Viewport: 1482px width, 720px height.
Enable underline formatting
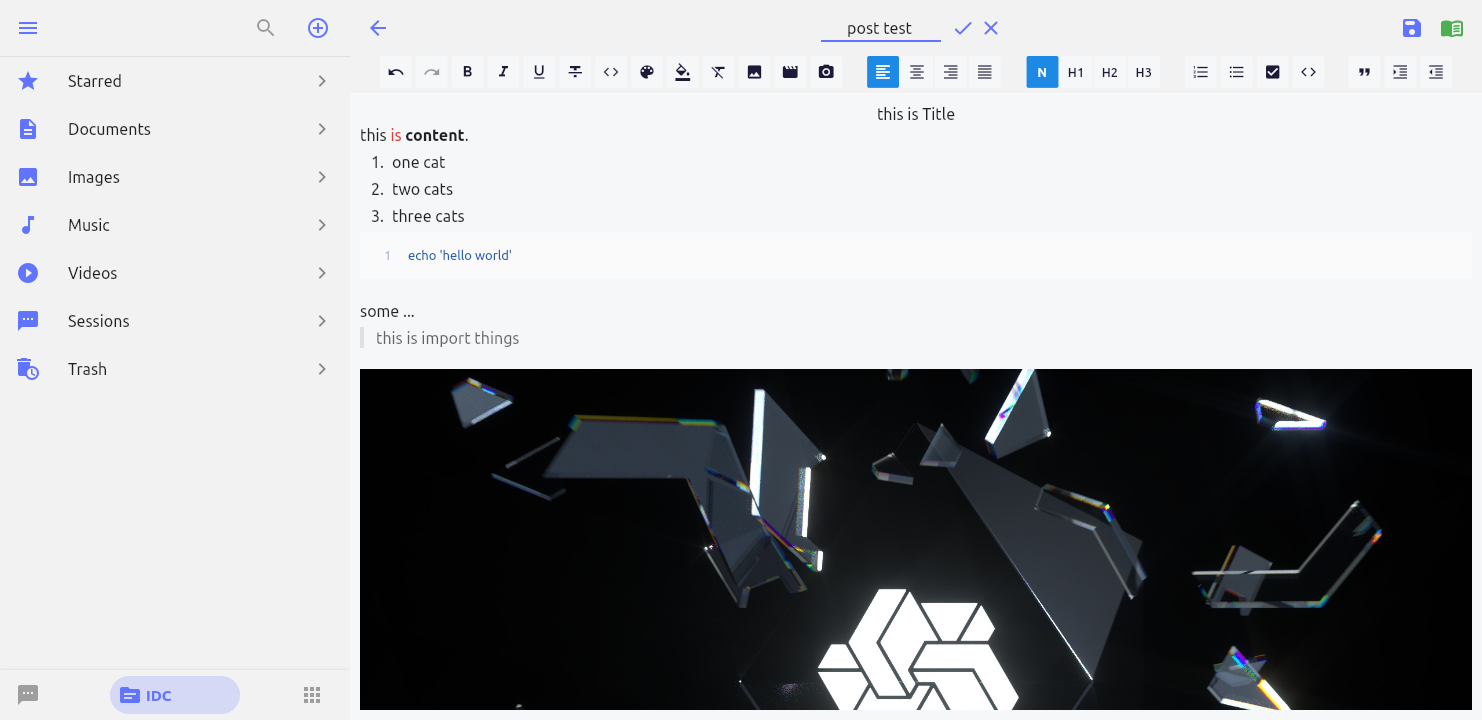[539, 71]
